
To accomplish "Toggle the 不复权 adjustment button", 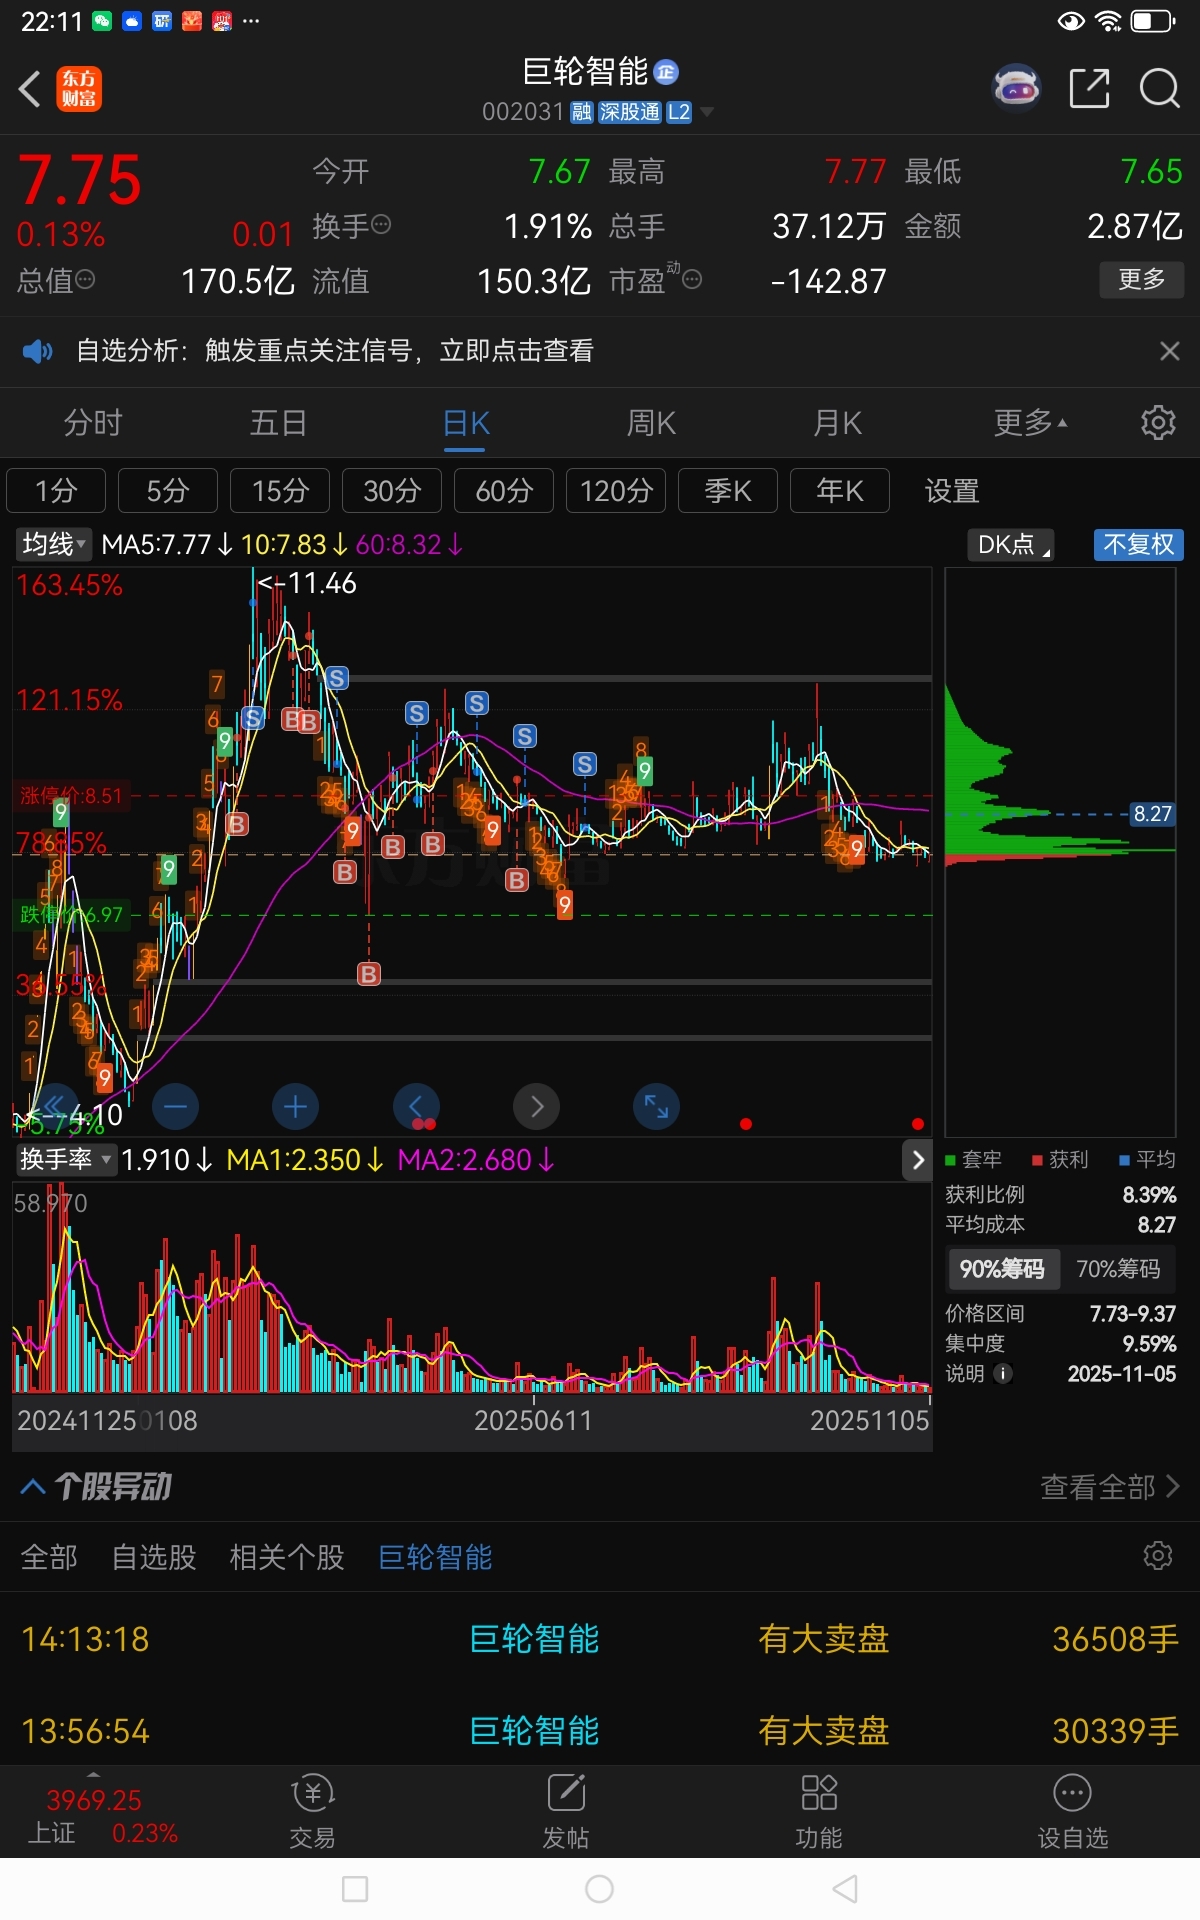I will [x=1139, y=544].
